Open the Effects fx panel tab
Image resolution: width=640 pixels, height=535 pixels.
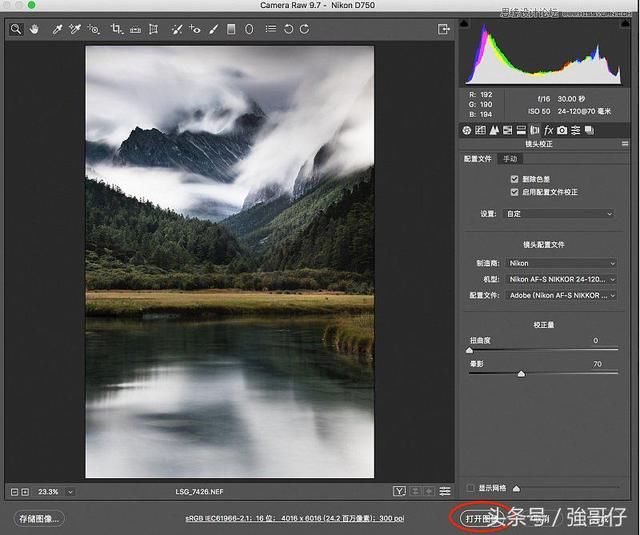[549, 130]
